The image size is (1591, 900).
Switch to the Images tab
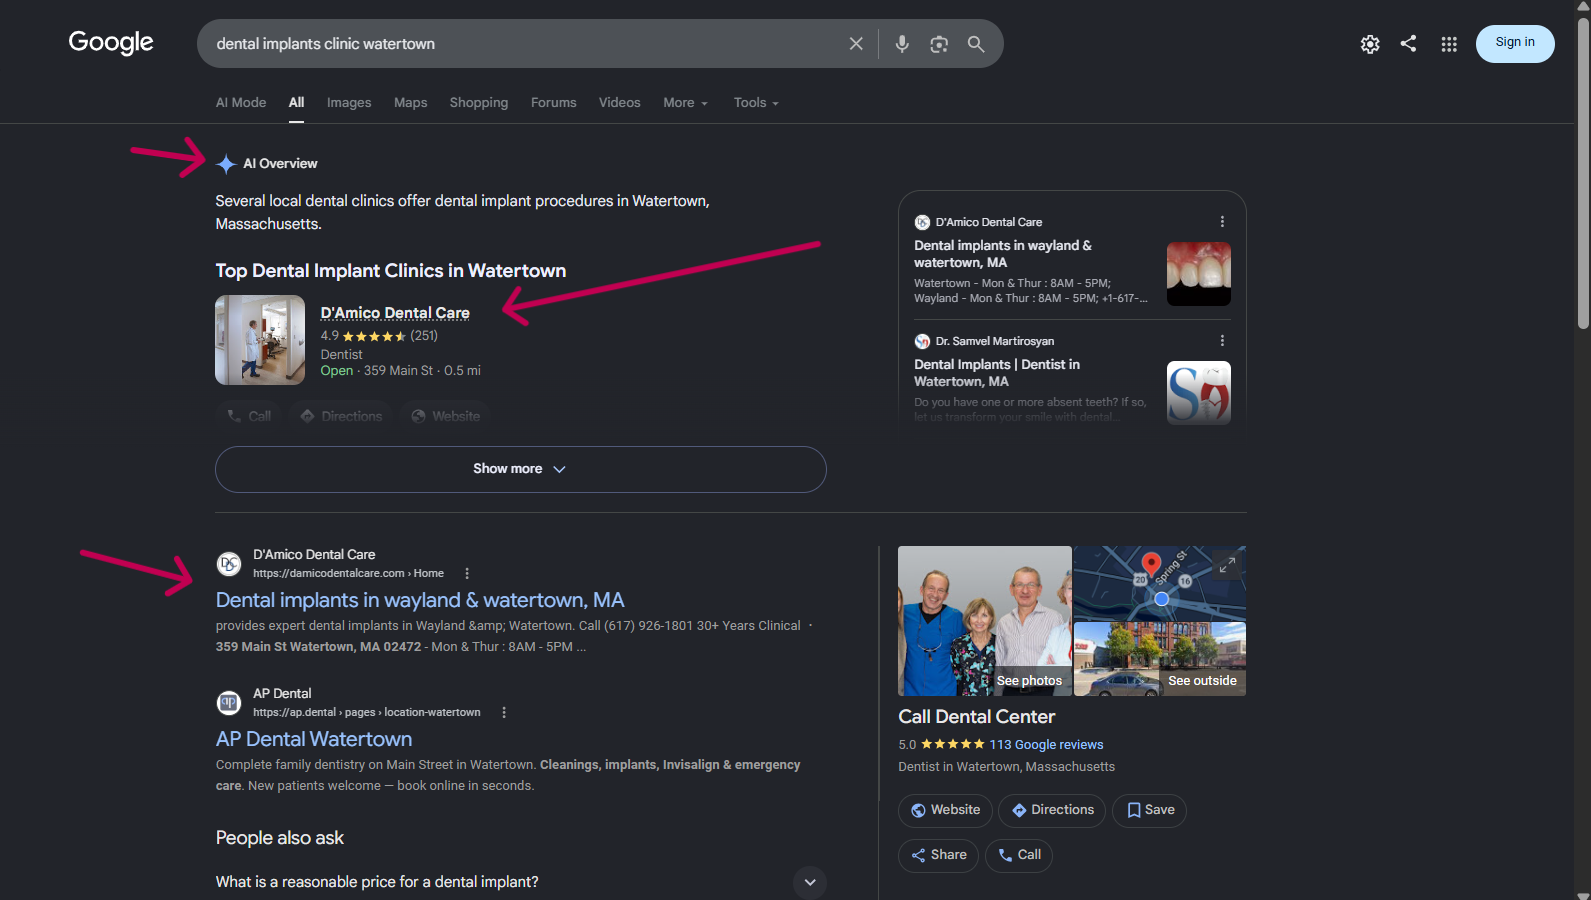(x=349, y=103)
